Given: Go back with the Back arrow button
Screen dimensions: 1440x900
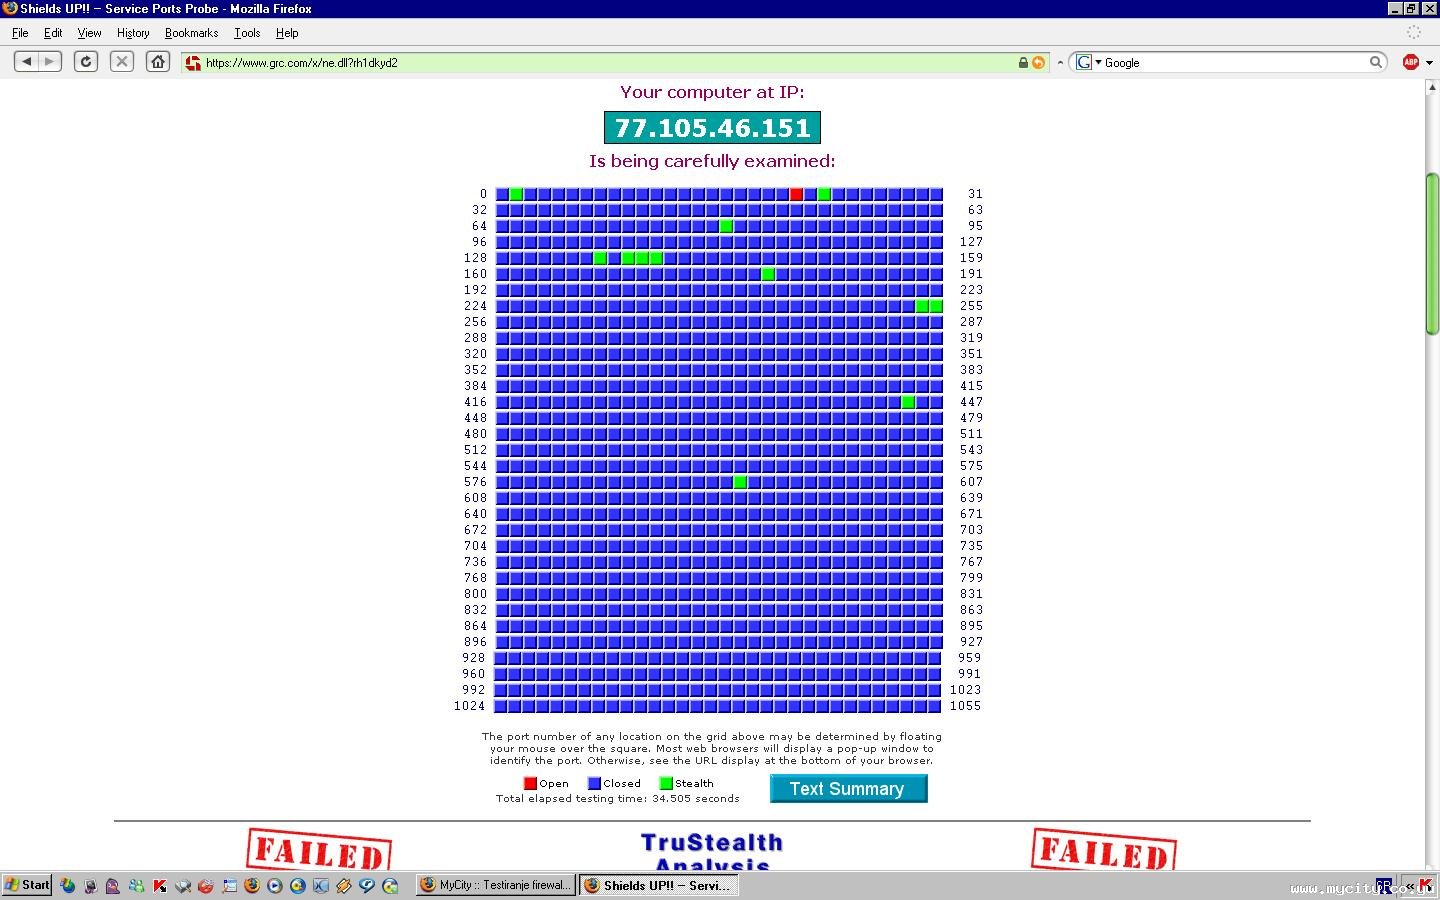Looking at the screenshot, I should (26, 62).
